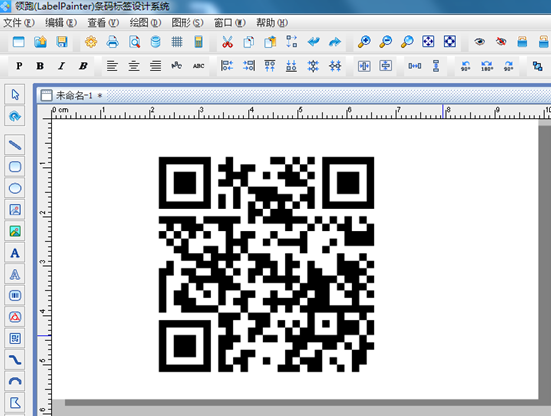Open document settings gear icon
Screen dimensions: 551x416
tap(91, 42)
